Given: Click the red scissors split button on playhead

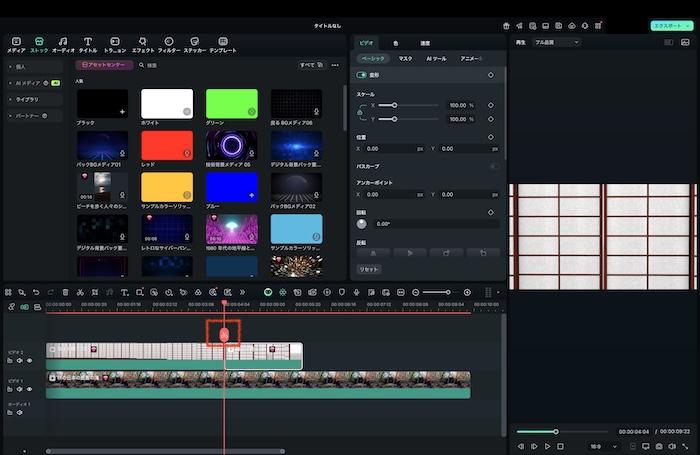Looking at the screenshot, I should click(x=224, y=333).
